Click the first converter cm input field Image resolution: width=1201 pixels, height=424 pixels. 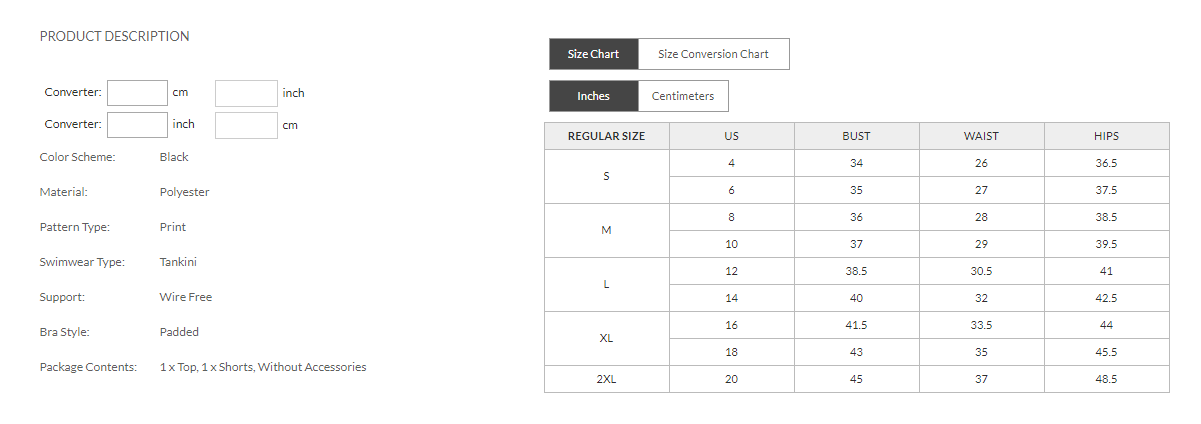point(137,93)
